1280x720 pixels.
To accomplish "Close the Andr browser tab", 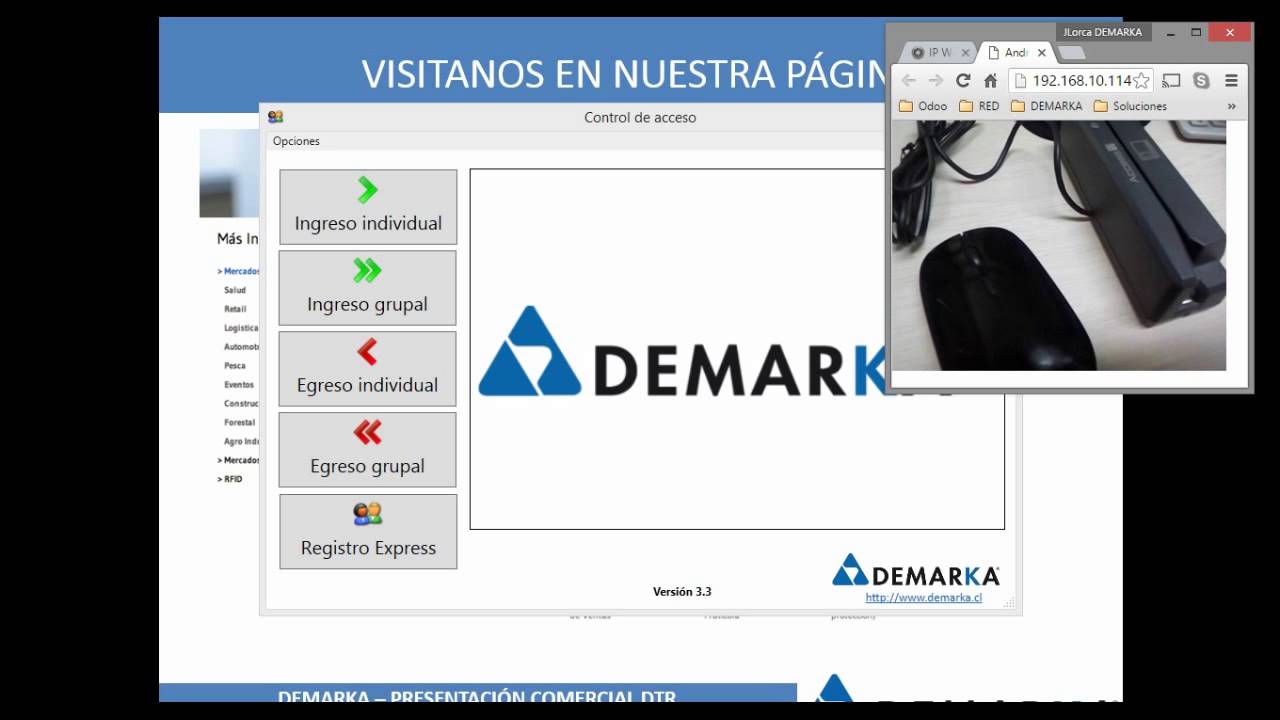I will [x=1042, y=53].
